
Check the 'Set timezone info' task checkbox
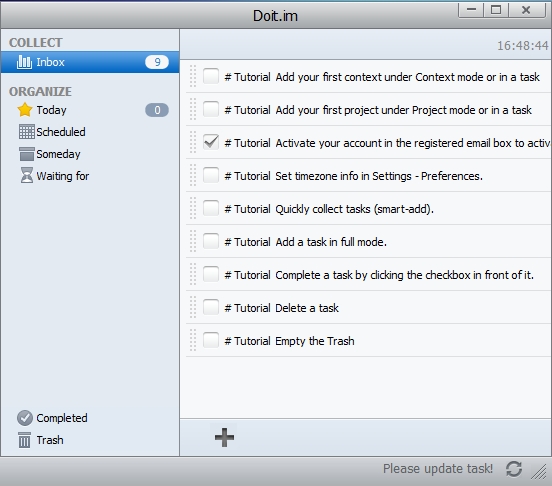pyautogui.click(x=211, y=175)
